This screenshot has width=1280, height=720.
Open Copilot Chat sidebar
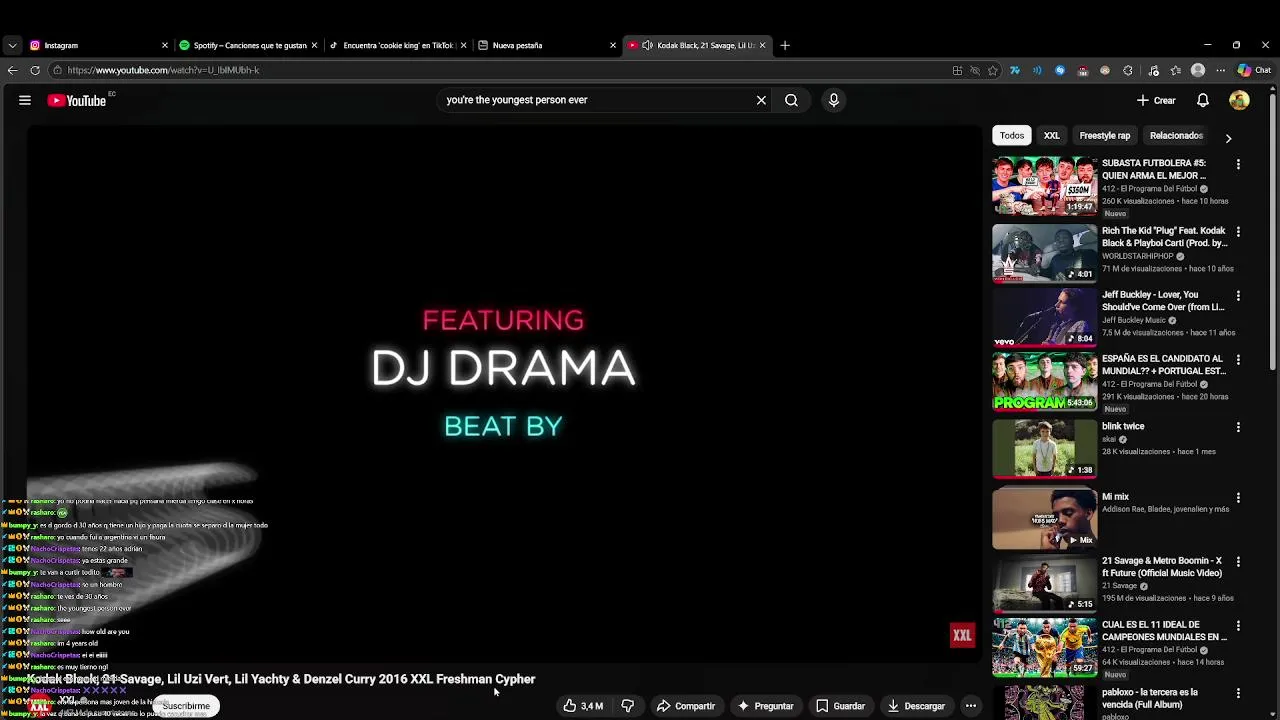[x=1254, y=70]
